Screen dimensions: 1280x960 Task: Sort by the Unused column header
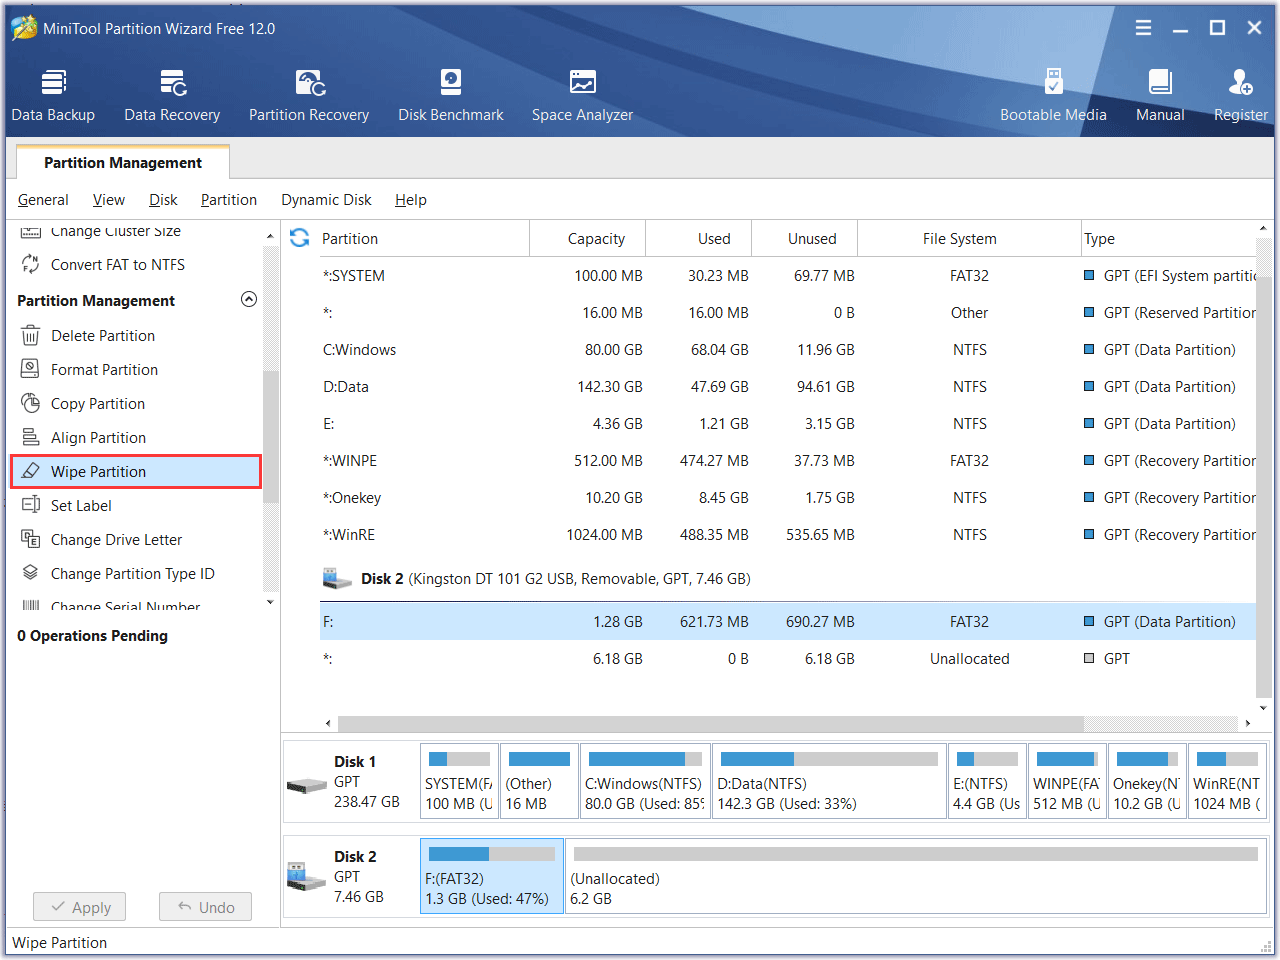805,238
